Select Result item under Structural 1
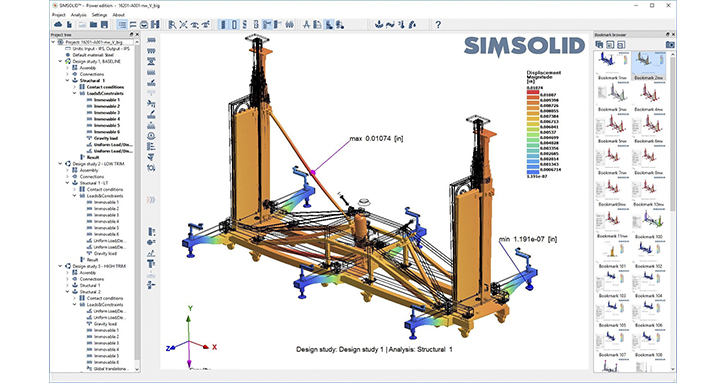The height and width of the screenshot is (383, 726). point(93,157)
